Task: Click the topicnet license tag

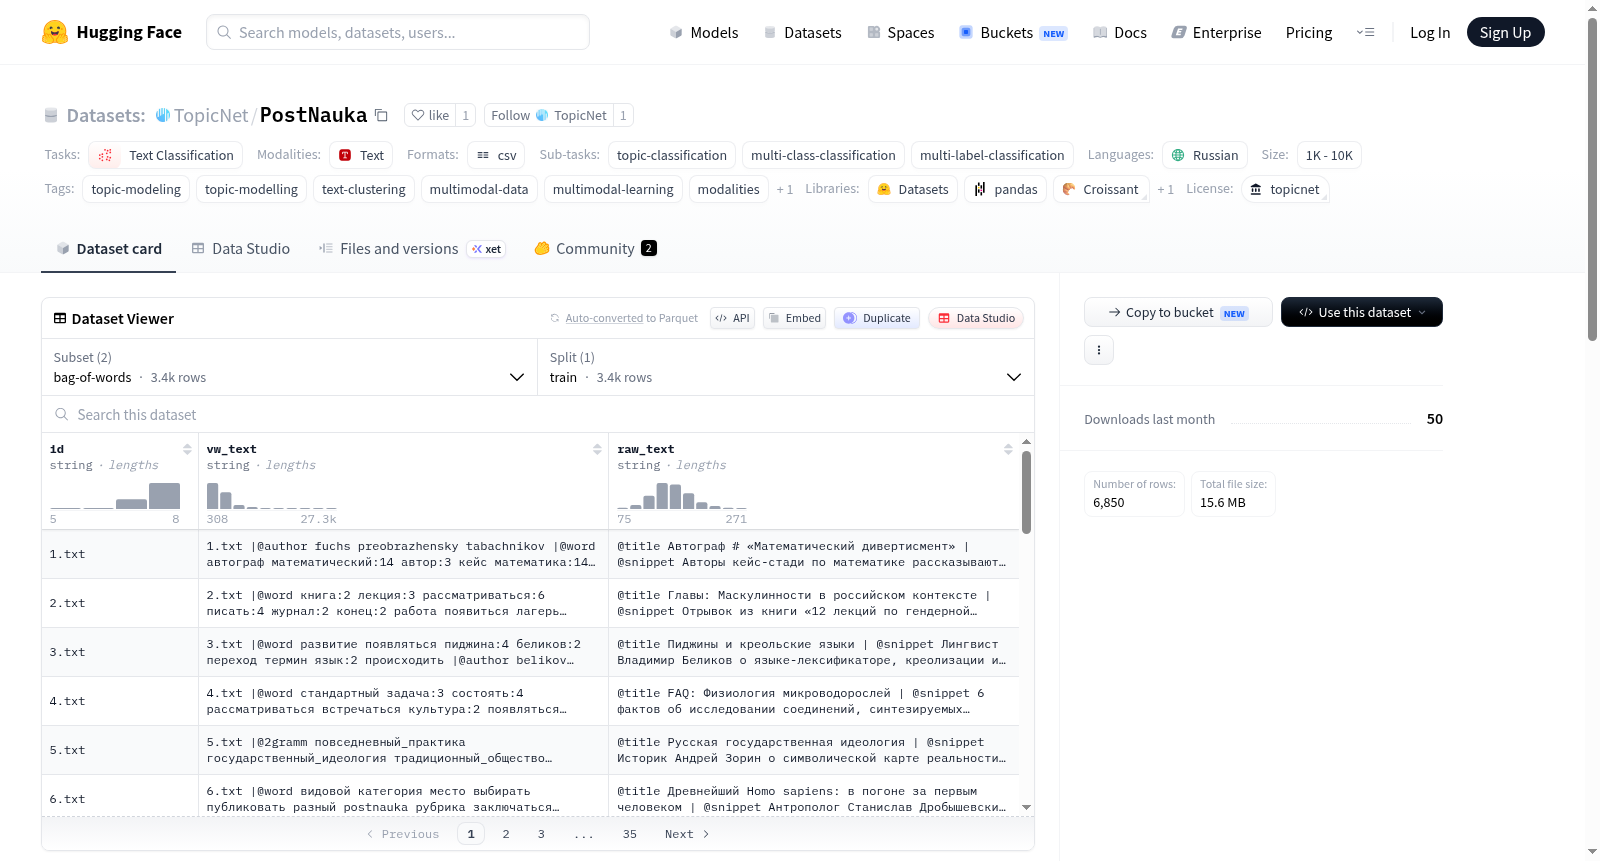Action: [1285, 189]
